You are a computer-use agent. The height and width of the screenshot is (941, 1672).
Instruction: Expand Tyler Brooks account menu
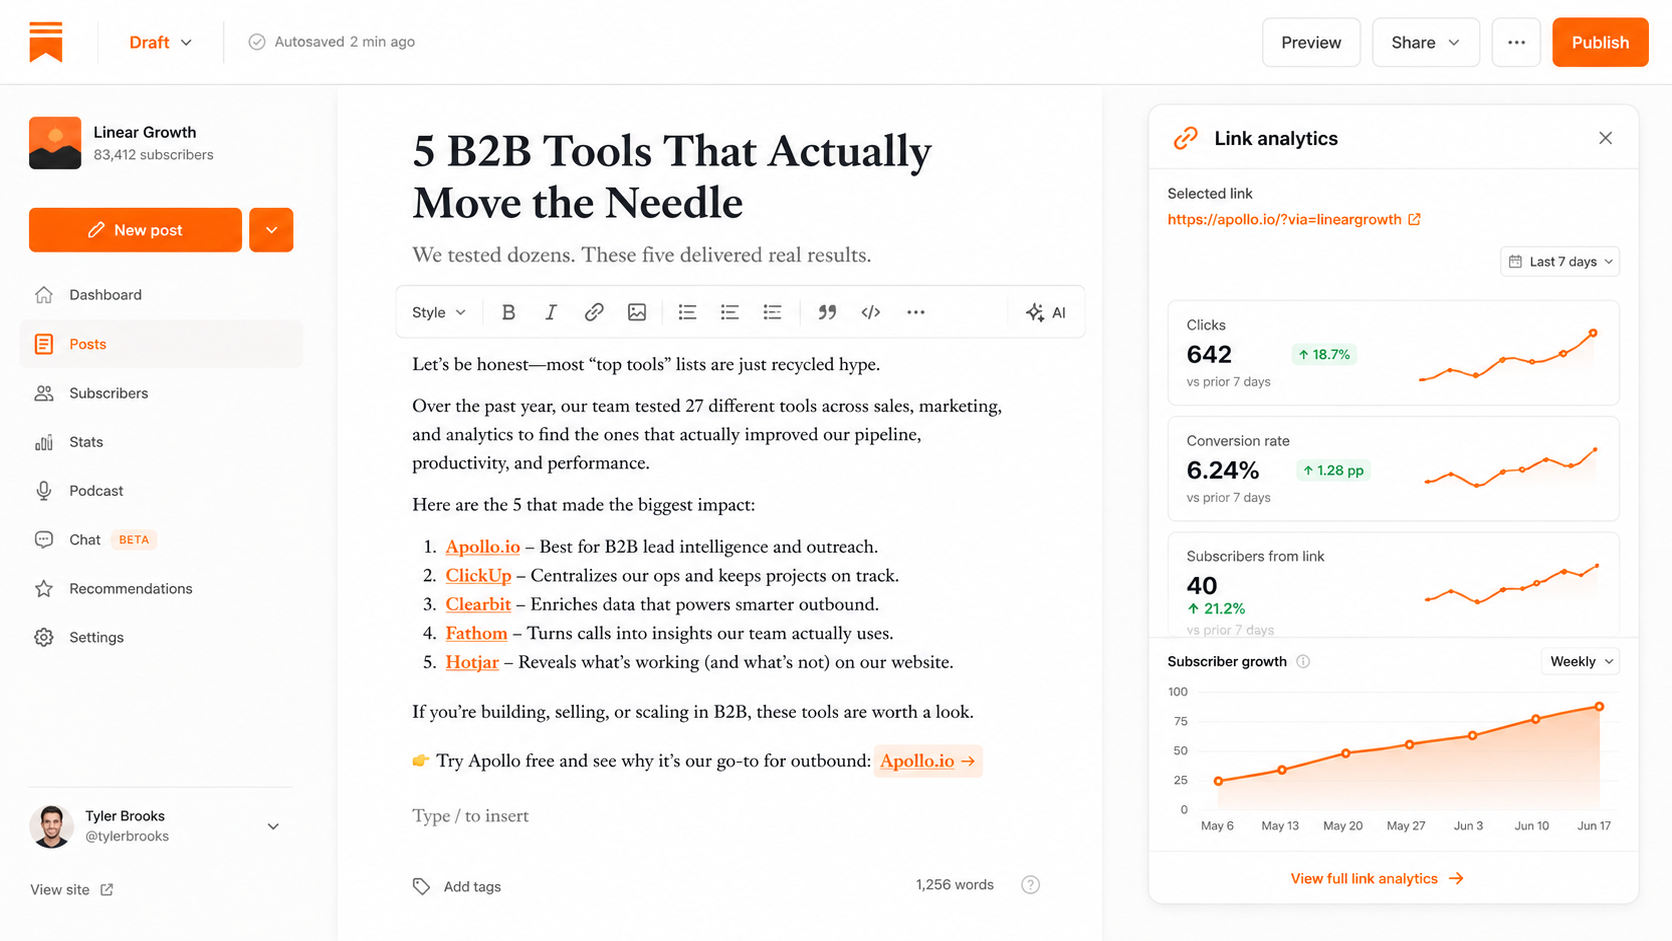[273, 826]
